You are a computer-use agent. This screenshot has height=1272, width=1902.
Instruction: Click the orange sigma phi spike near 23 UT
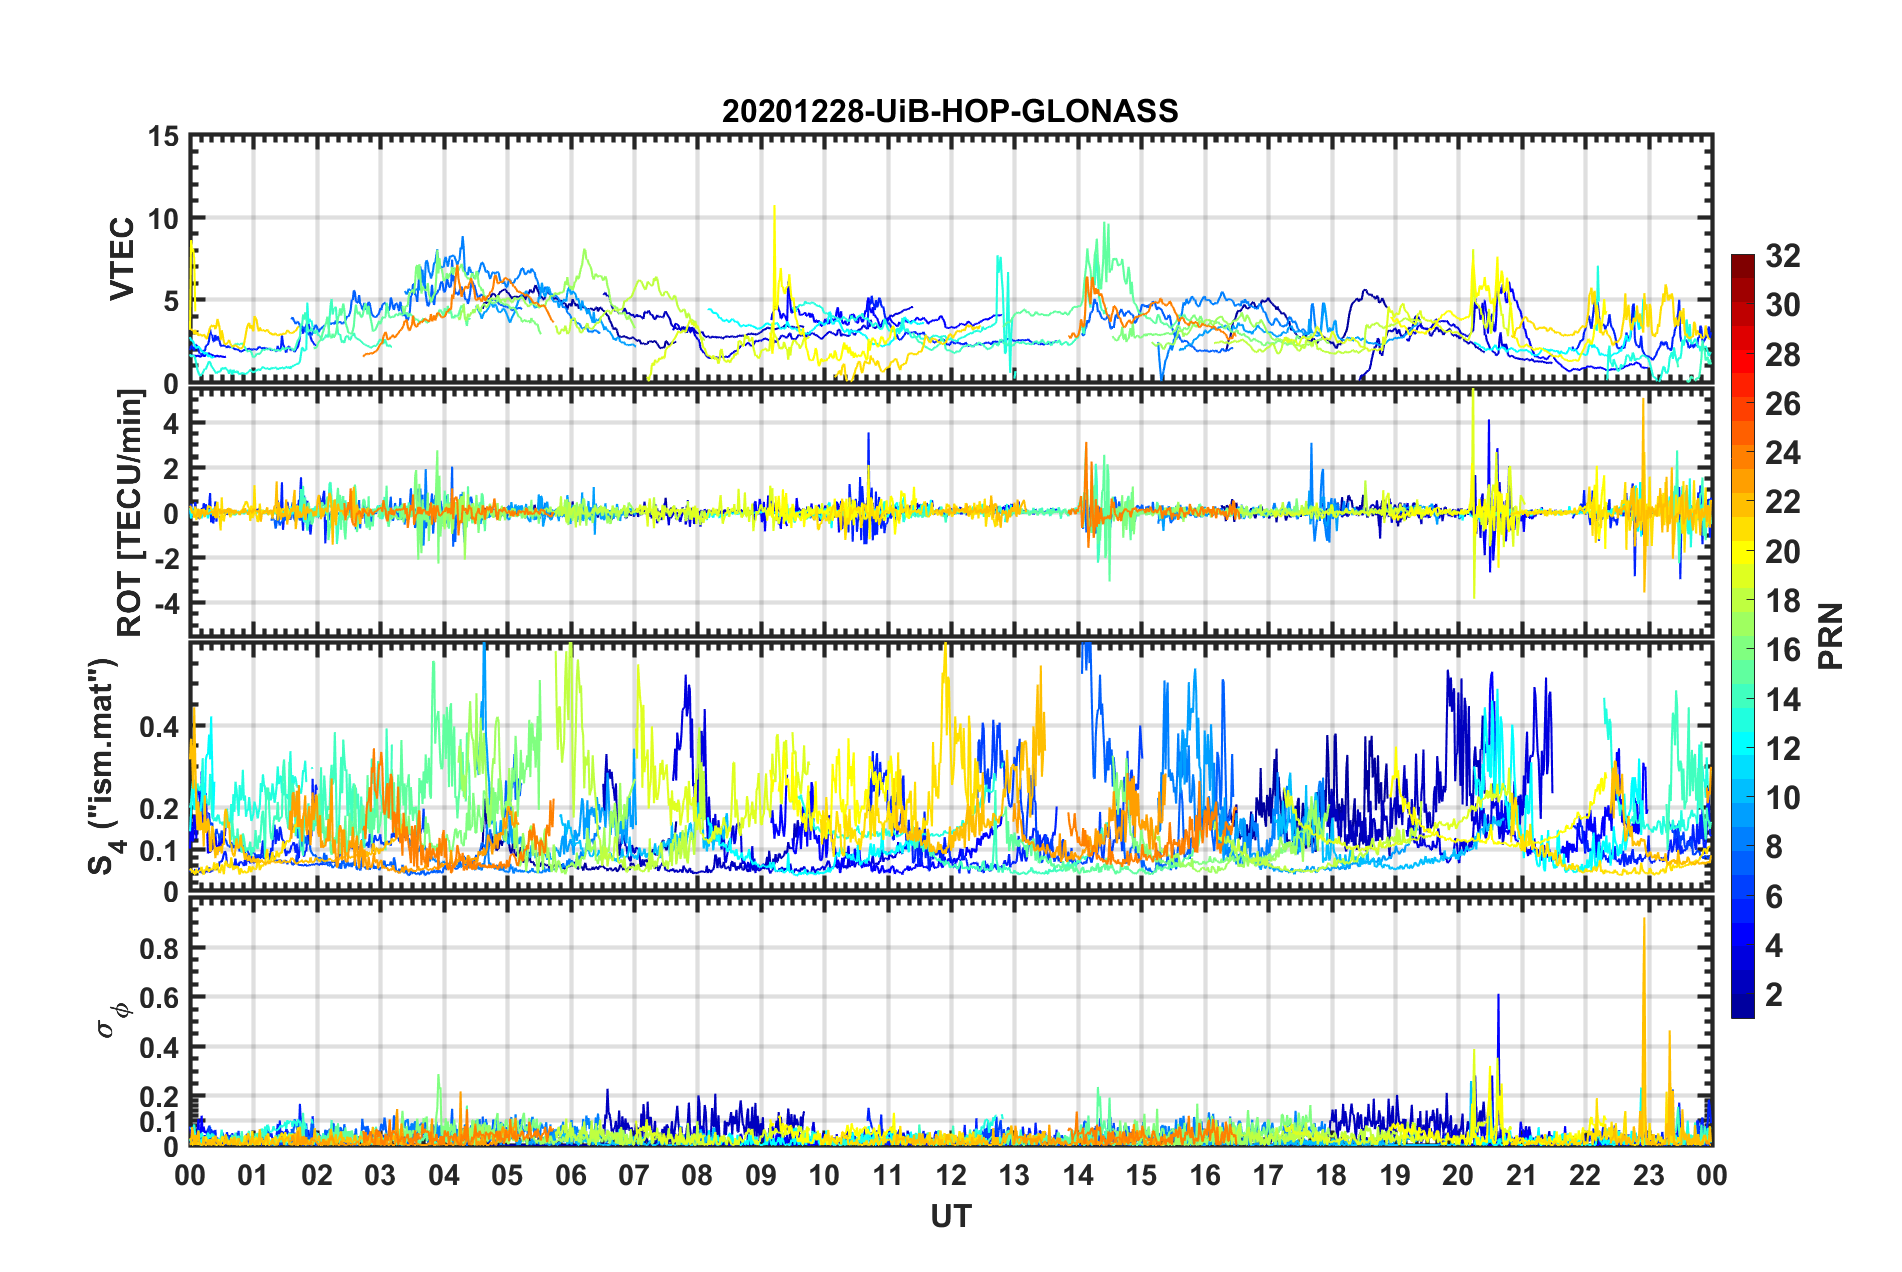click(1644, 1030)
